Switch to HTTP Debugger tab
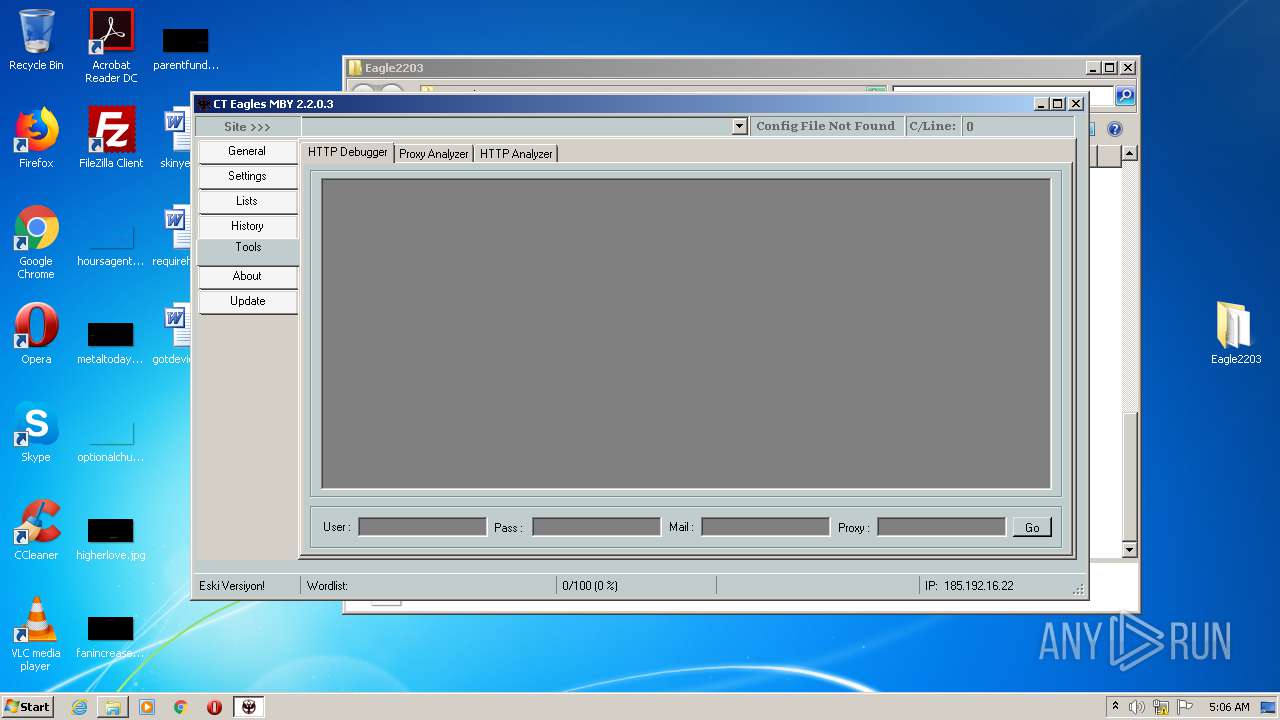The height and width of the screenshot is (720, 1280). 347,152
